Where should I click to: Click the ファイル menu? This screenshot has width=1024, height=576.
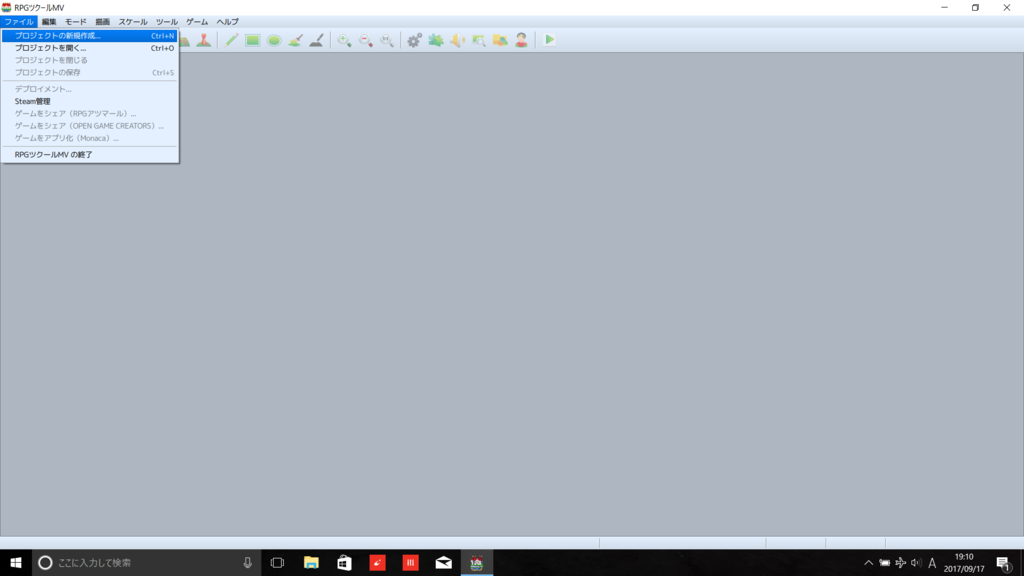point(19,22)
